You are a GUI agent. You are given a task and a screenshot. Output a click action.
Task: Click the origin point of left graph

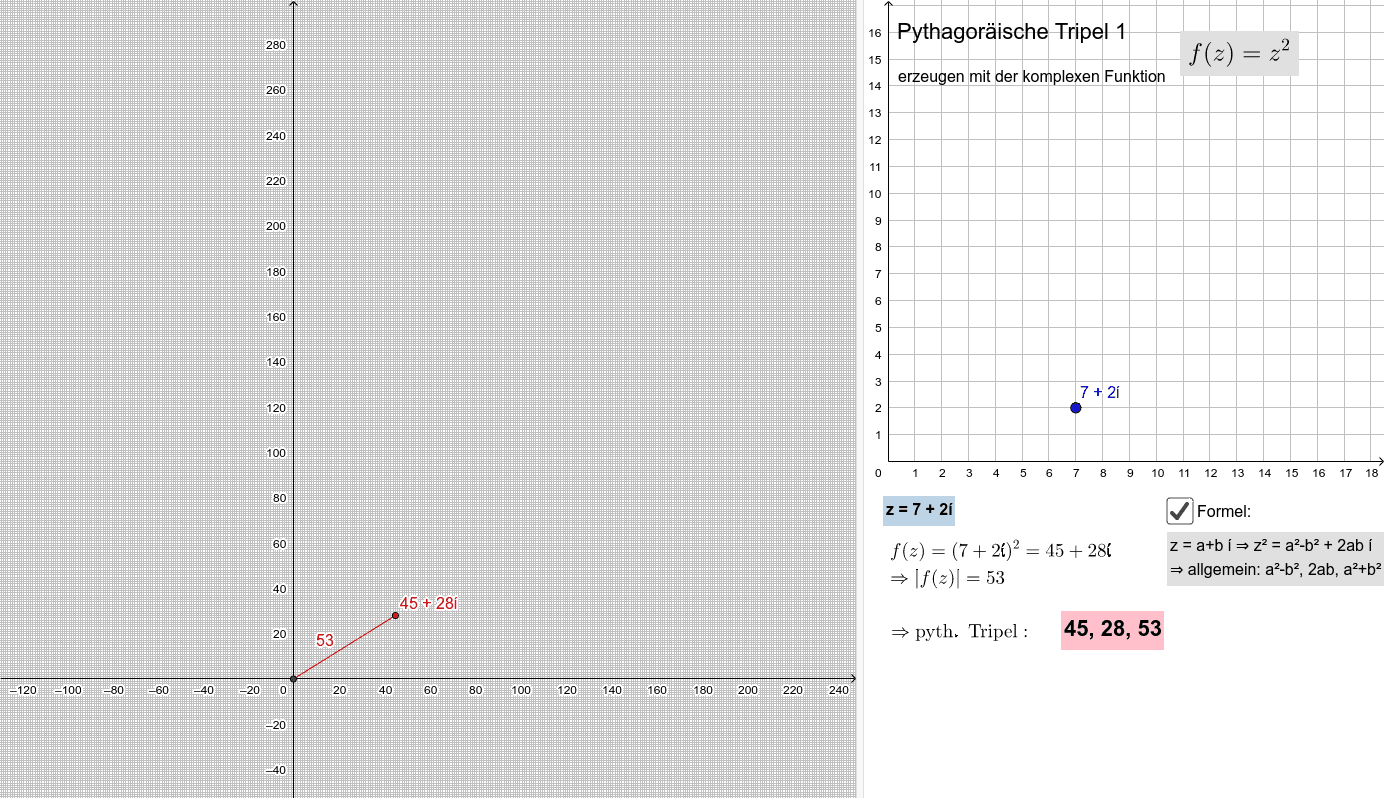click(293, 679)
